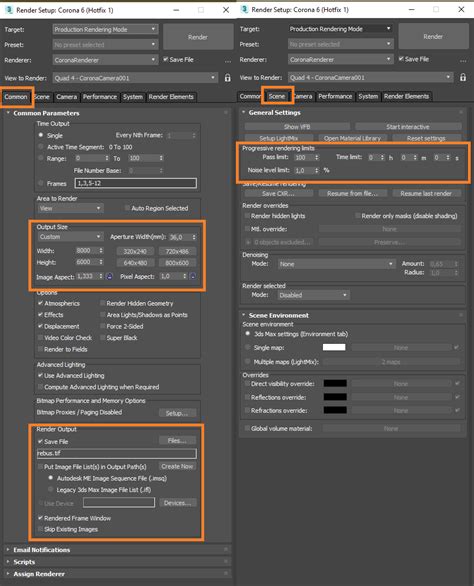Click Start interactive button
The height and width of the screenshot is (586, 474).
pos(408,127)
